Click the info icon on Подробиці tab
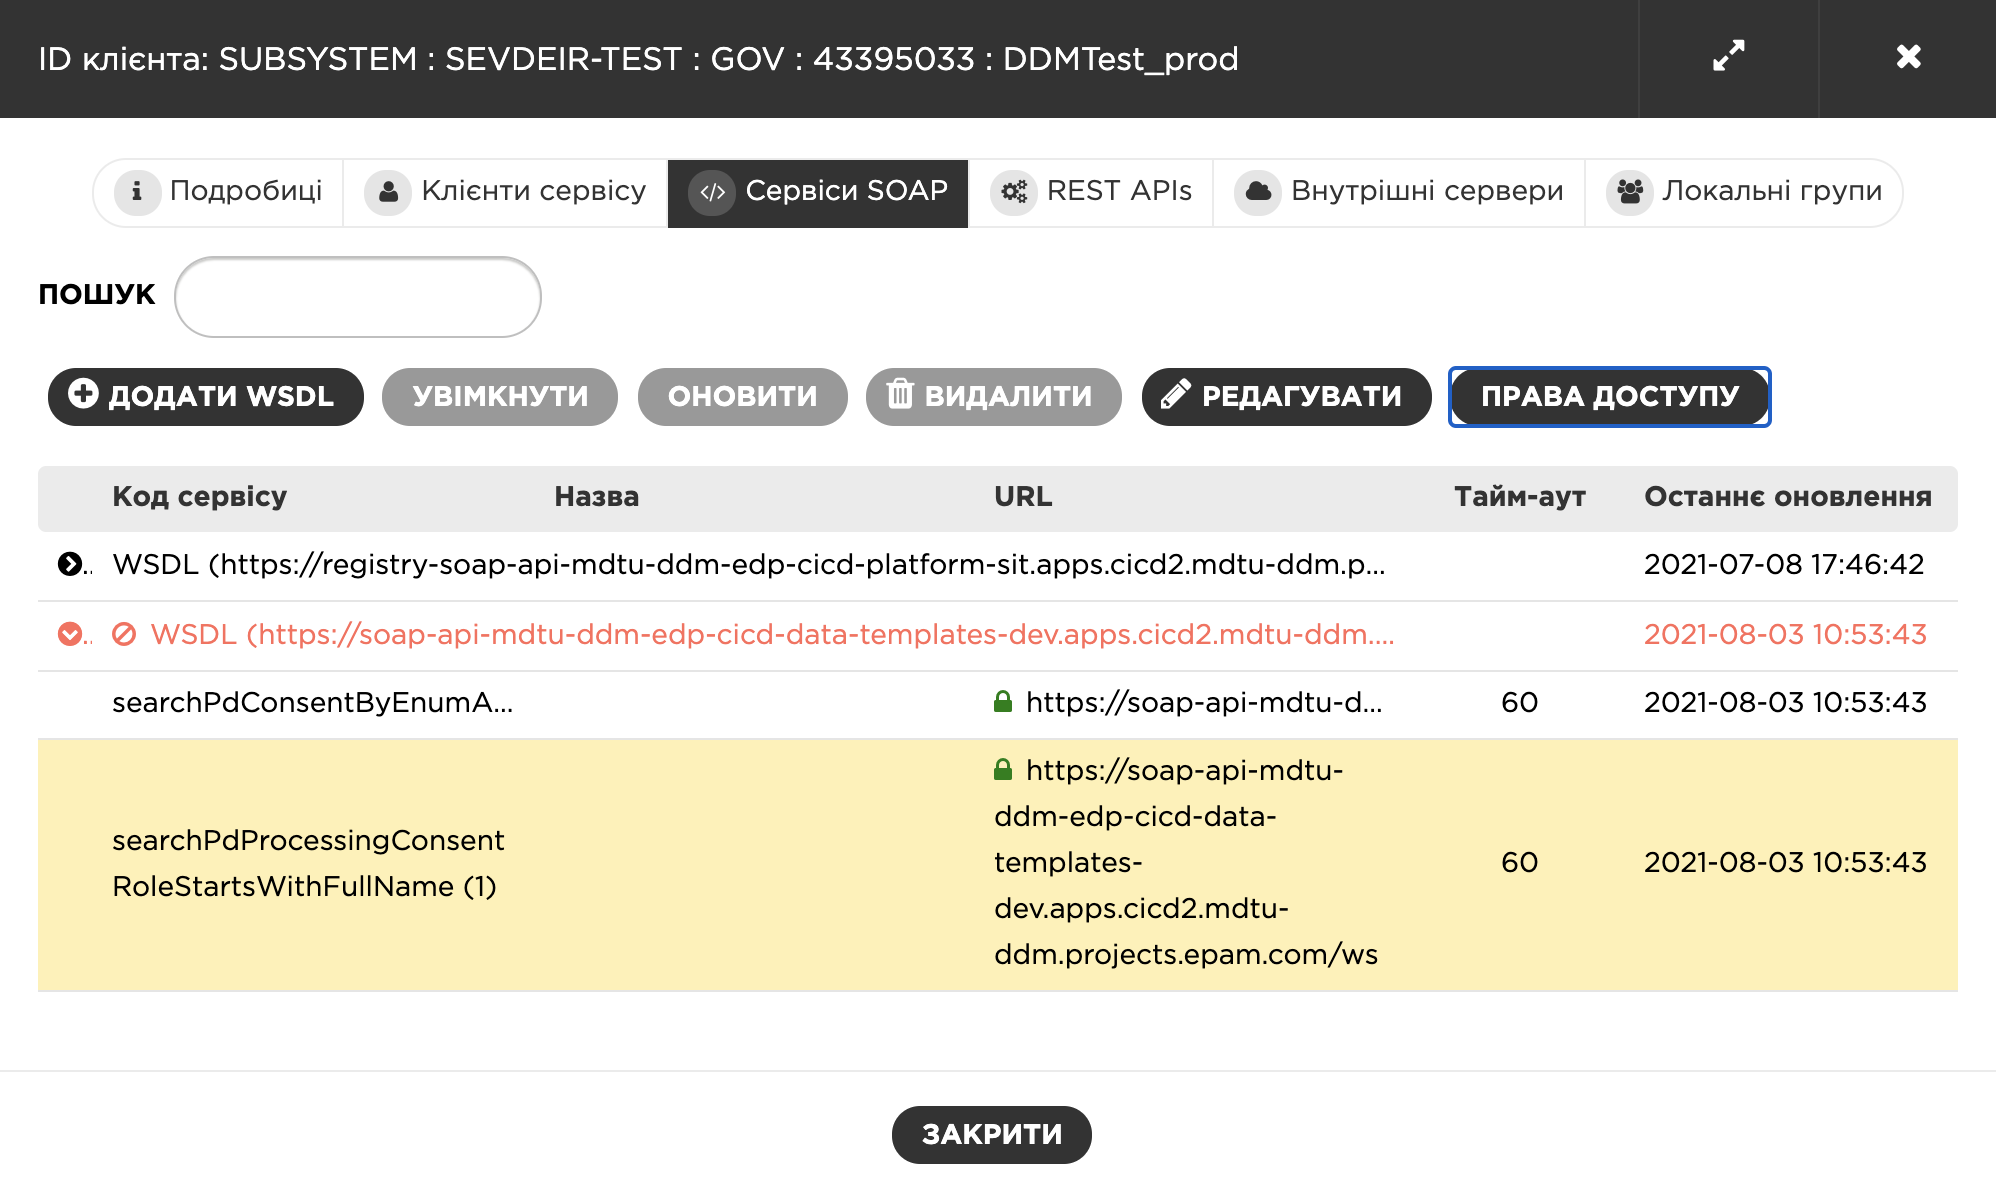 (x=137, y=191)
